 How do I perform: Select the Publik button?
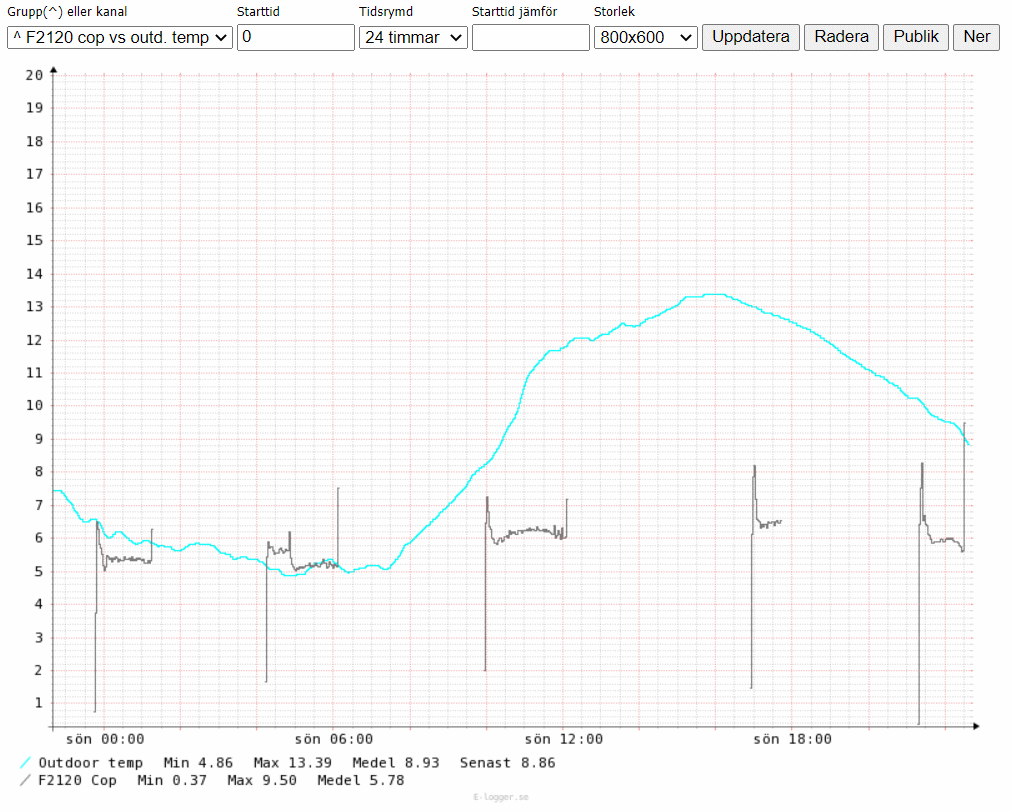[x=915, y=37]
